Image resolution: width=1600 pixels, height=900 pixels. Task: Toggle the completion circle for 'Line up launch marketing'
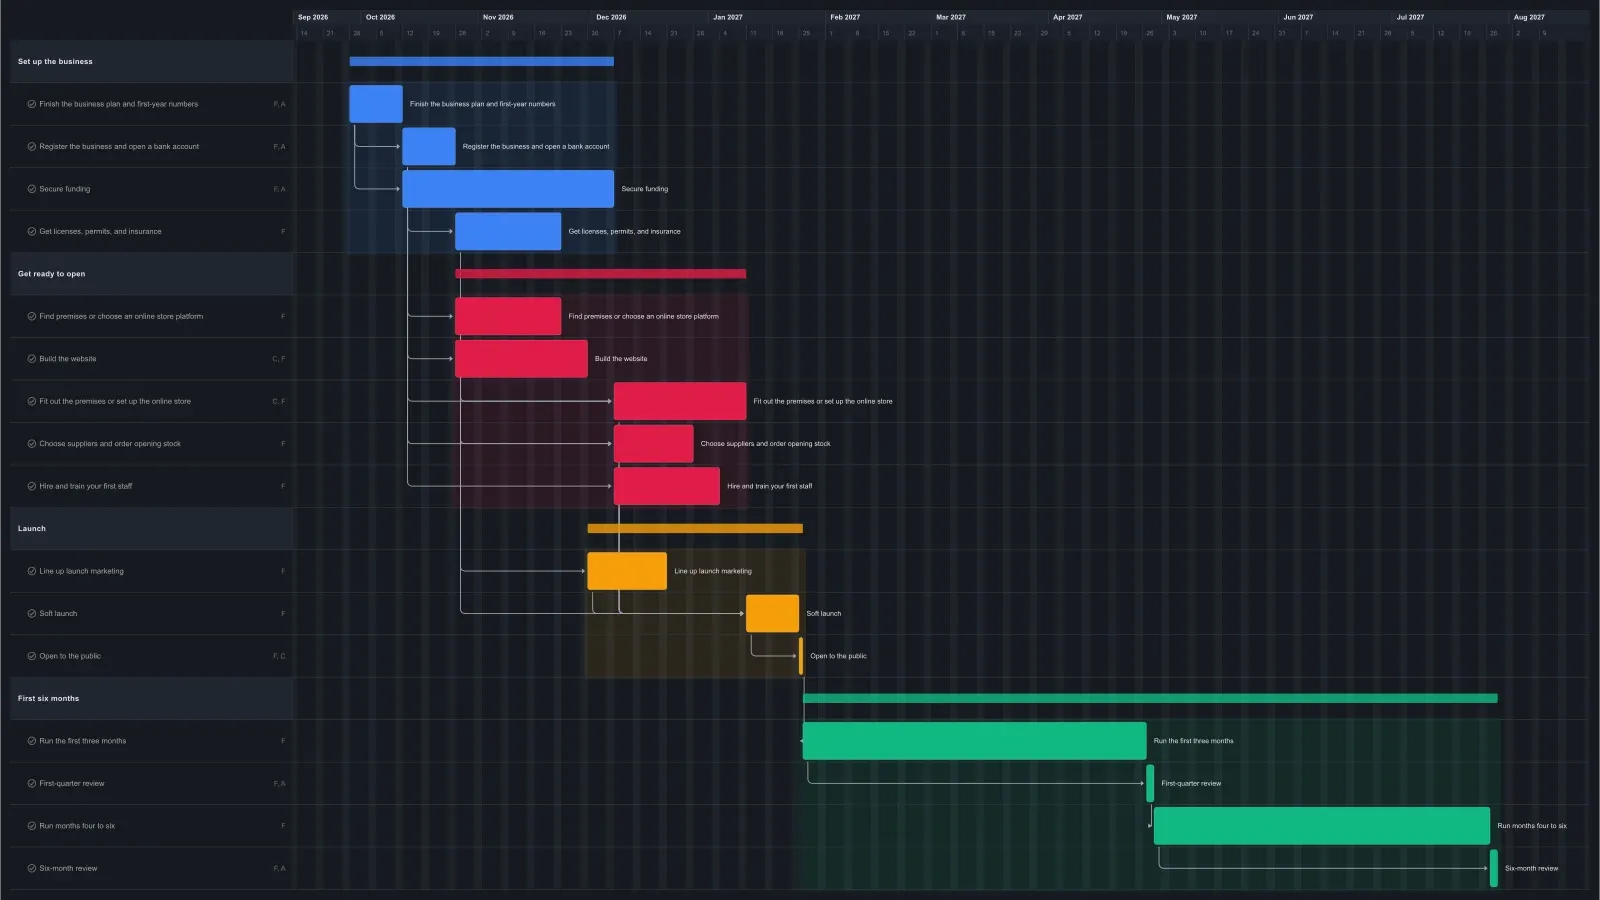pos(31,572)
